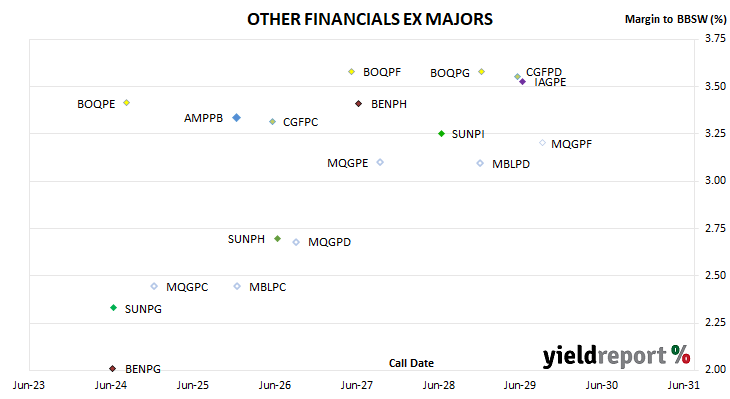This screenshot has height=399, width=730.
Task: Click the Jun-27 x-axis tick label
Action: tap(357, 385)
